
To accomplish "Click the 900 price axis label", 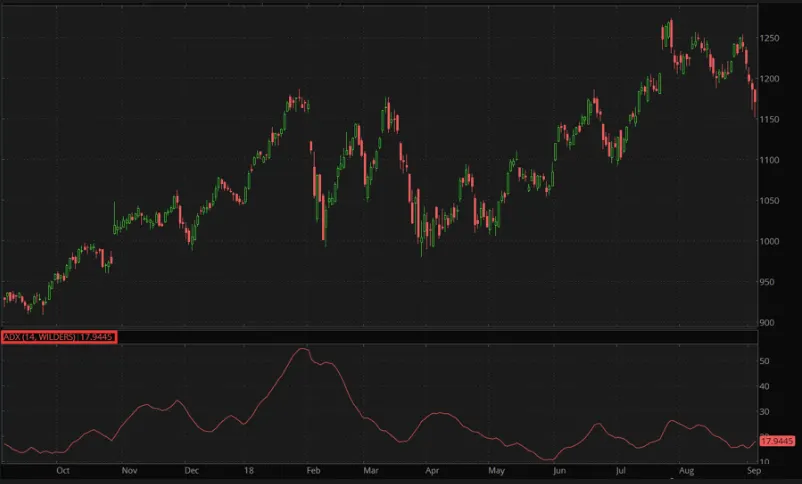I will 767,323.
